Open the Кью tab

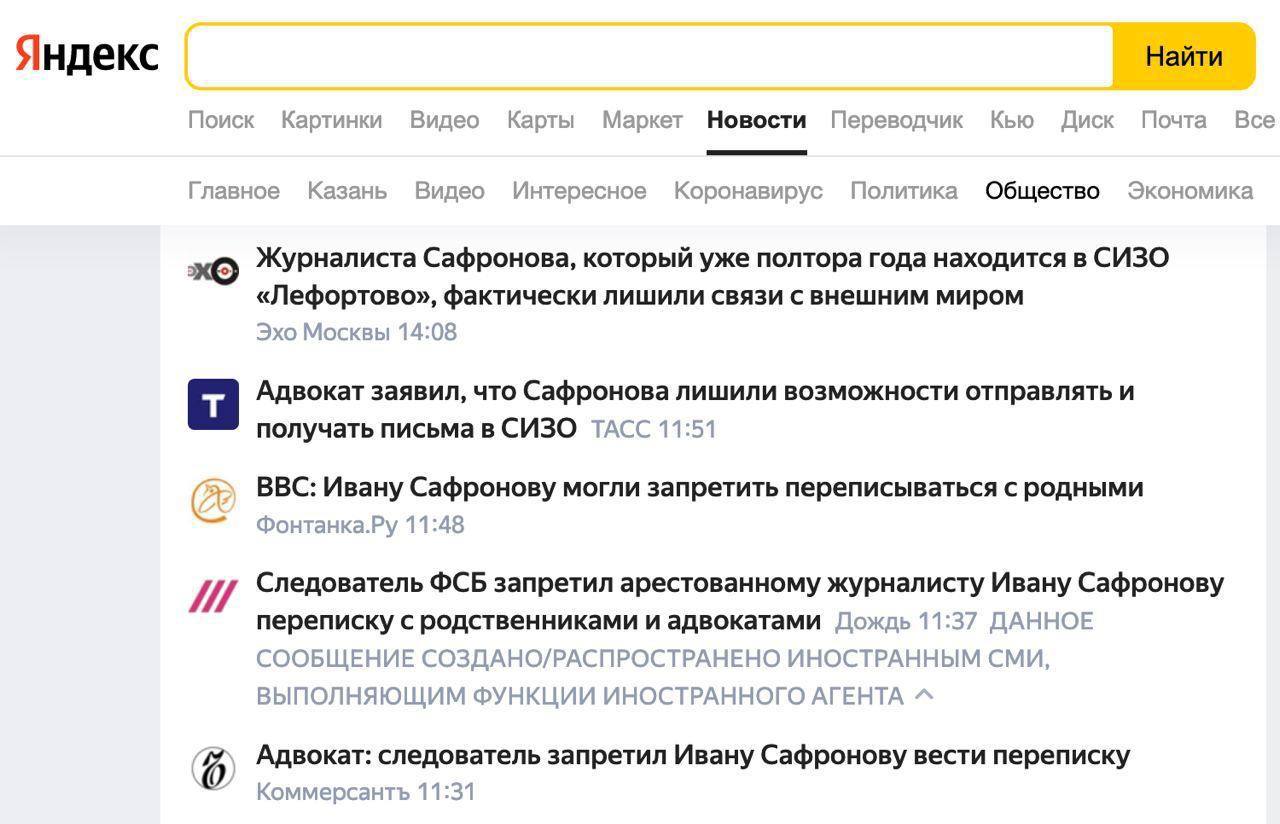[1011, 120]
